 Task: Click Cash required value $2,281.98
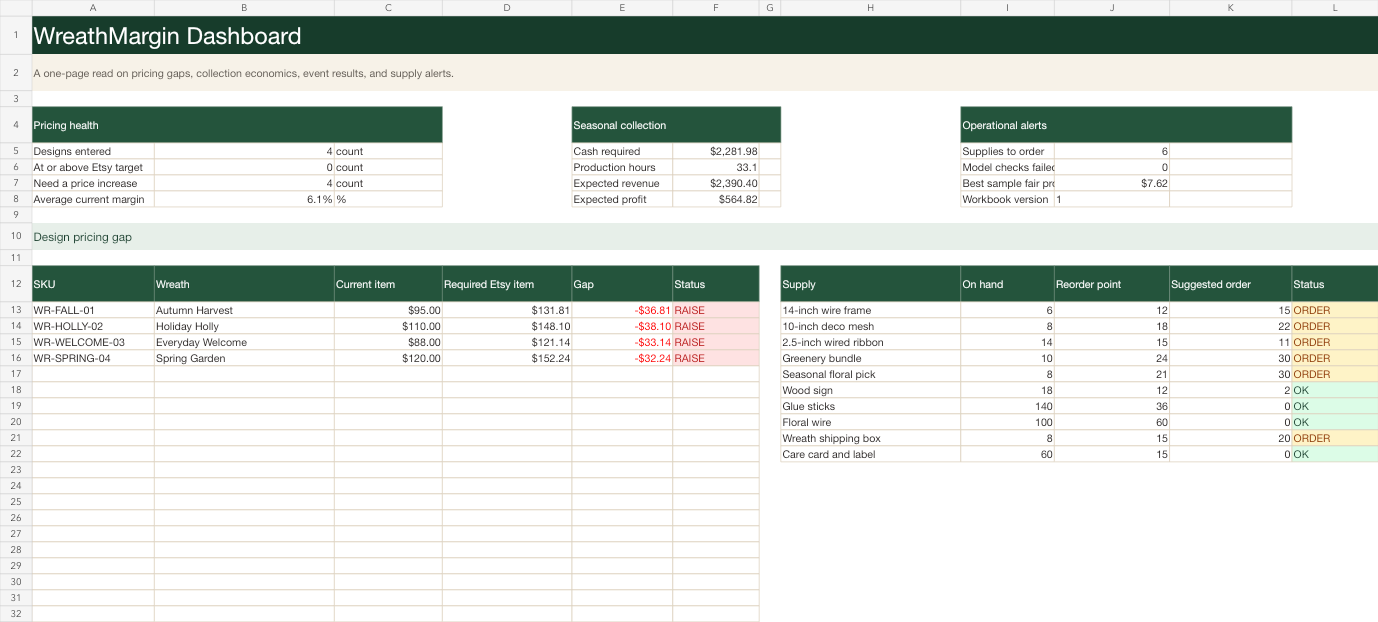pyautogui.click(x=715, y=151)
